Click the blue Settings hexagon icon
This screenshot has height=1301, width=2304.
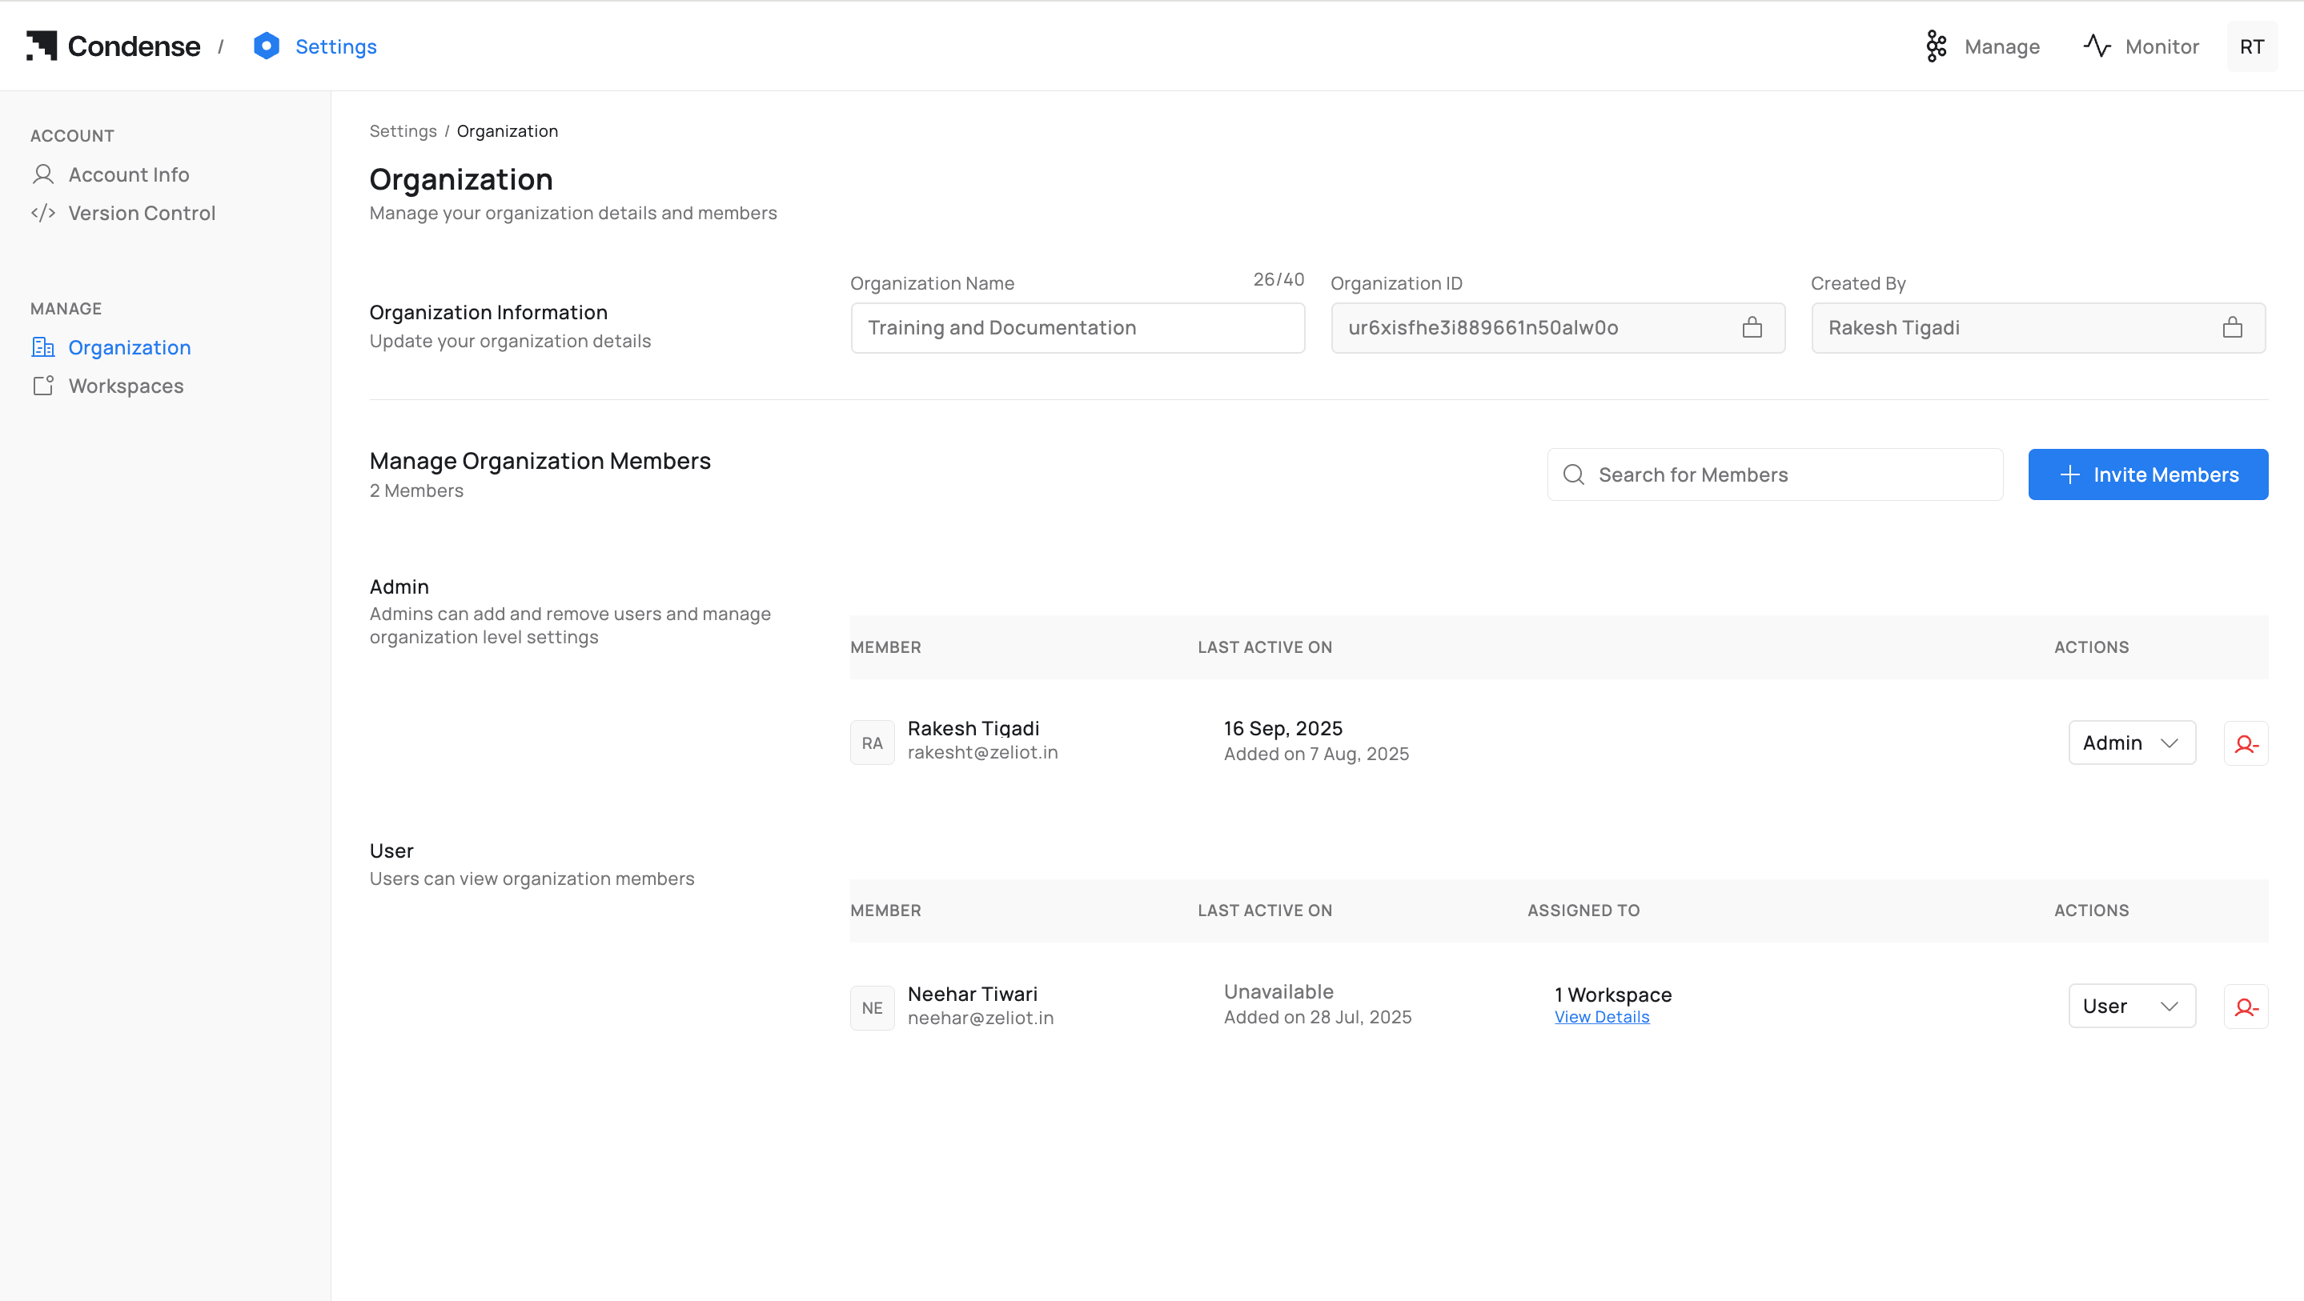coord(266,46)
